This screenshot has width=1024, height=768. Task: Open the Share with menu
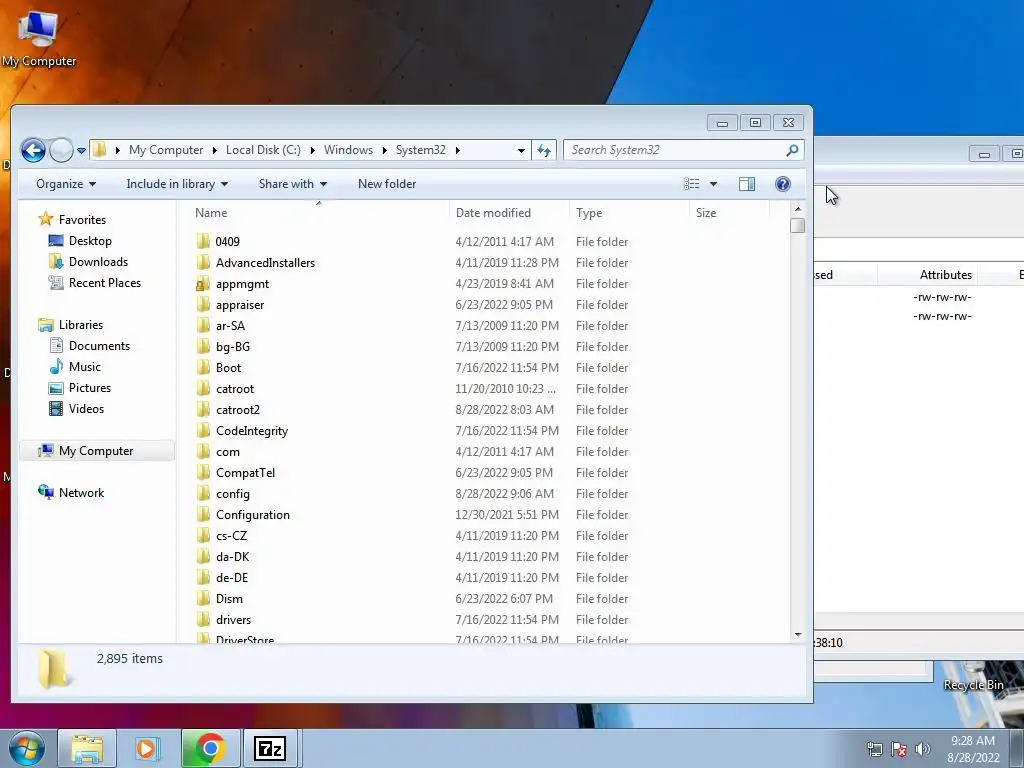tap(293, 184)
